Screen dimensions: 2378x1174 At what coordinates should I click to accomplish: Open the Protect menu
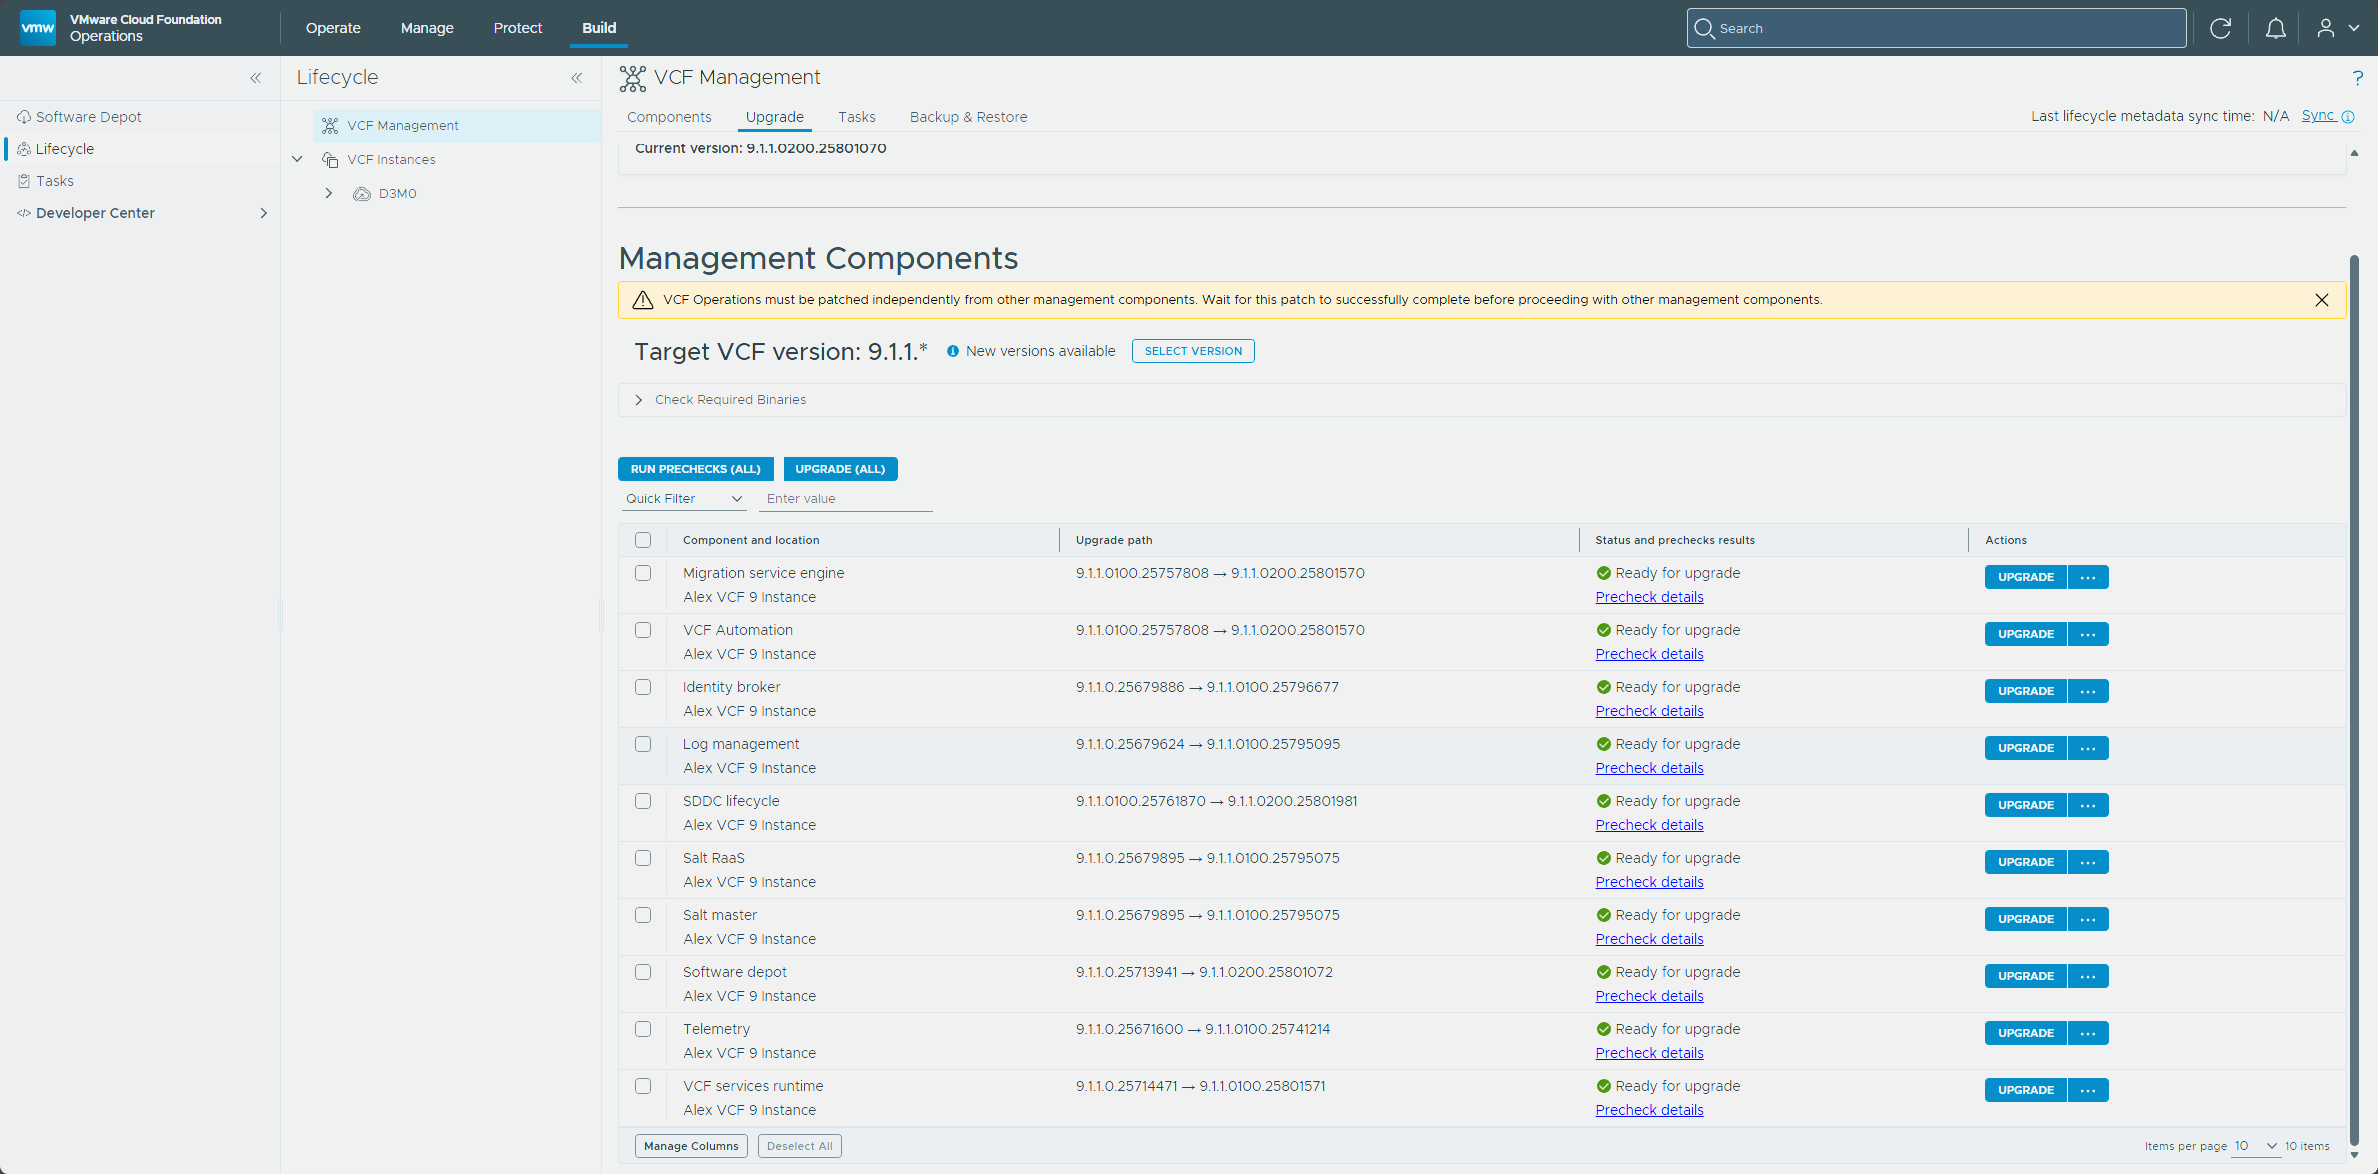[517, 28]
